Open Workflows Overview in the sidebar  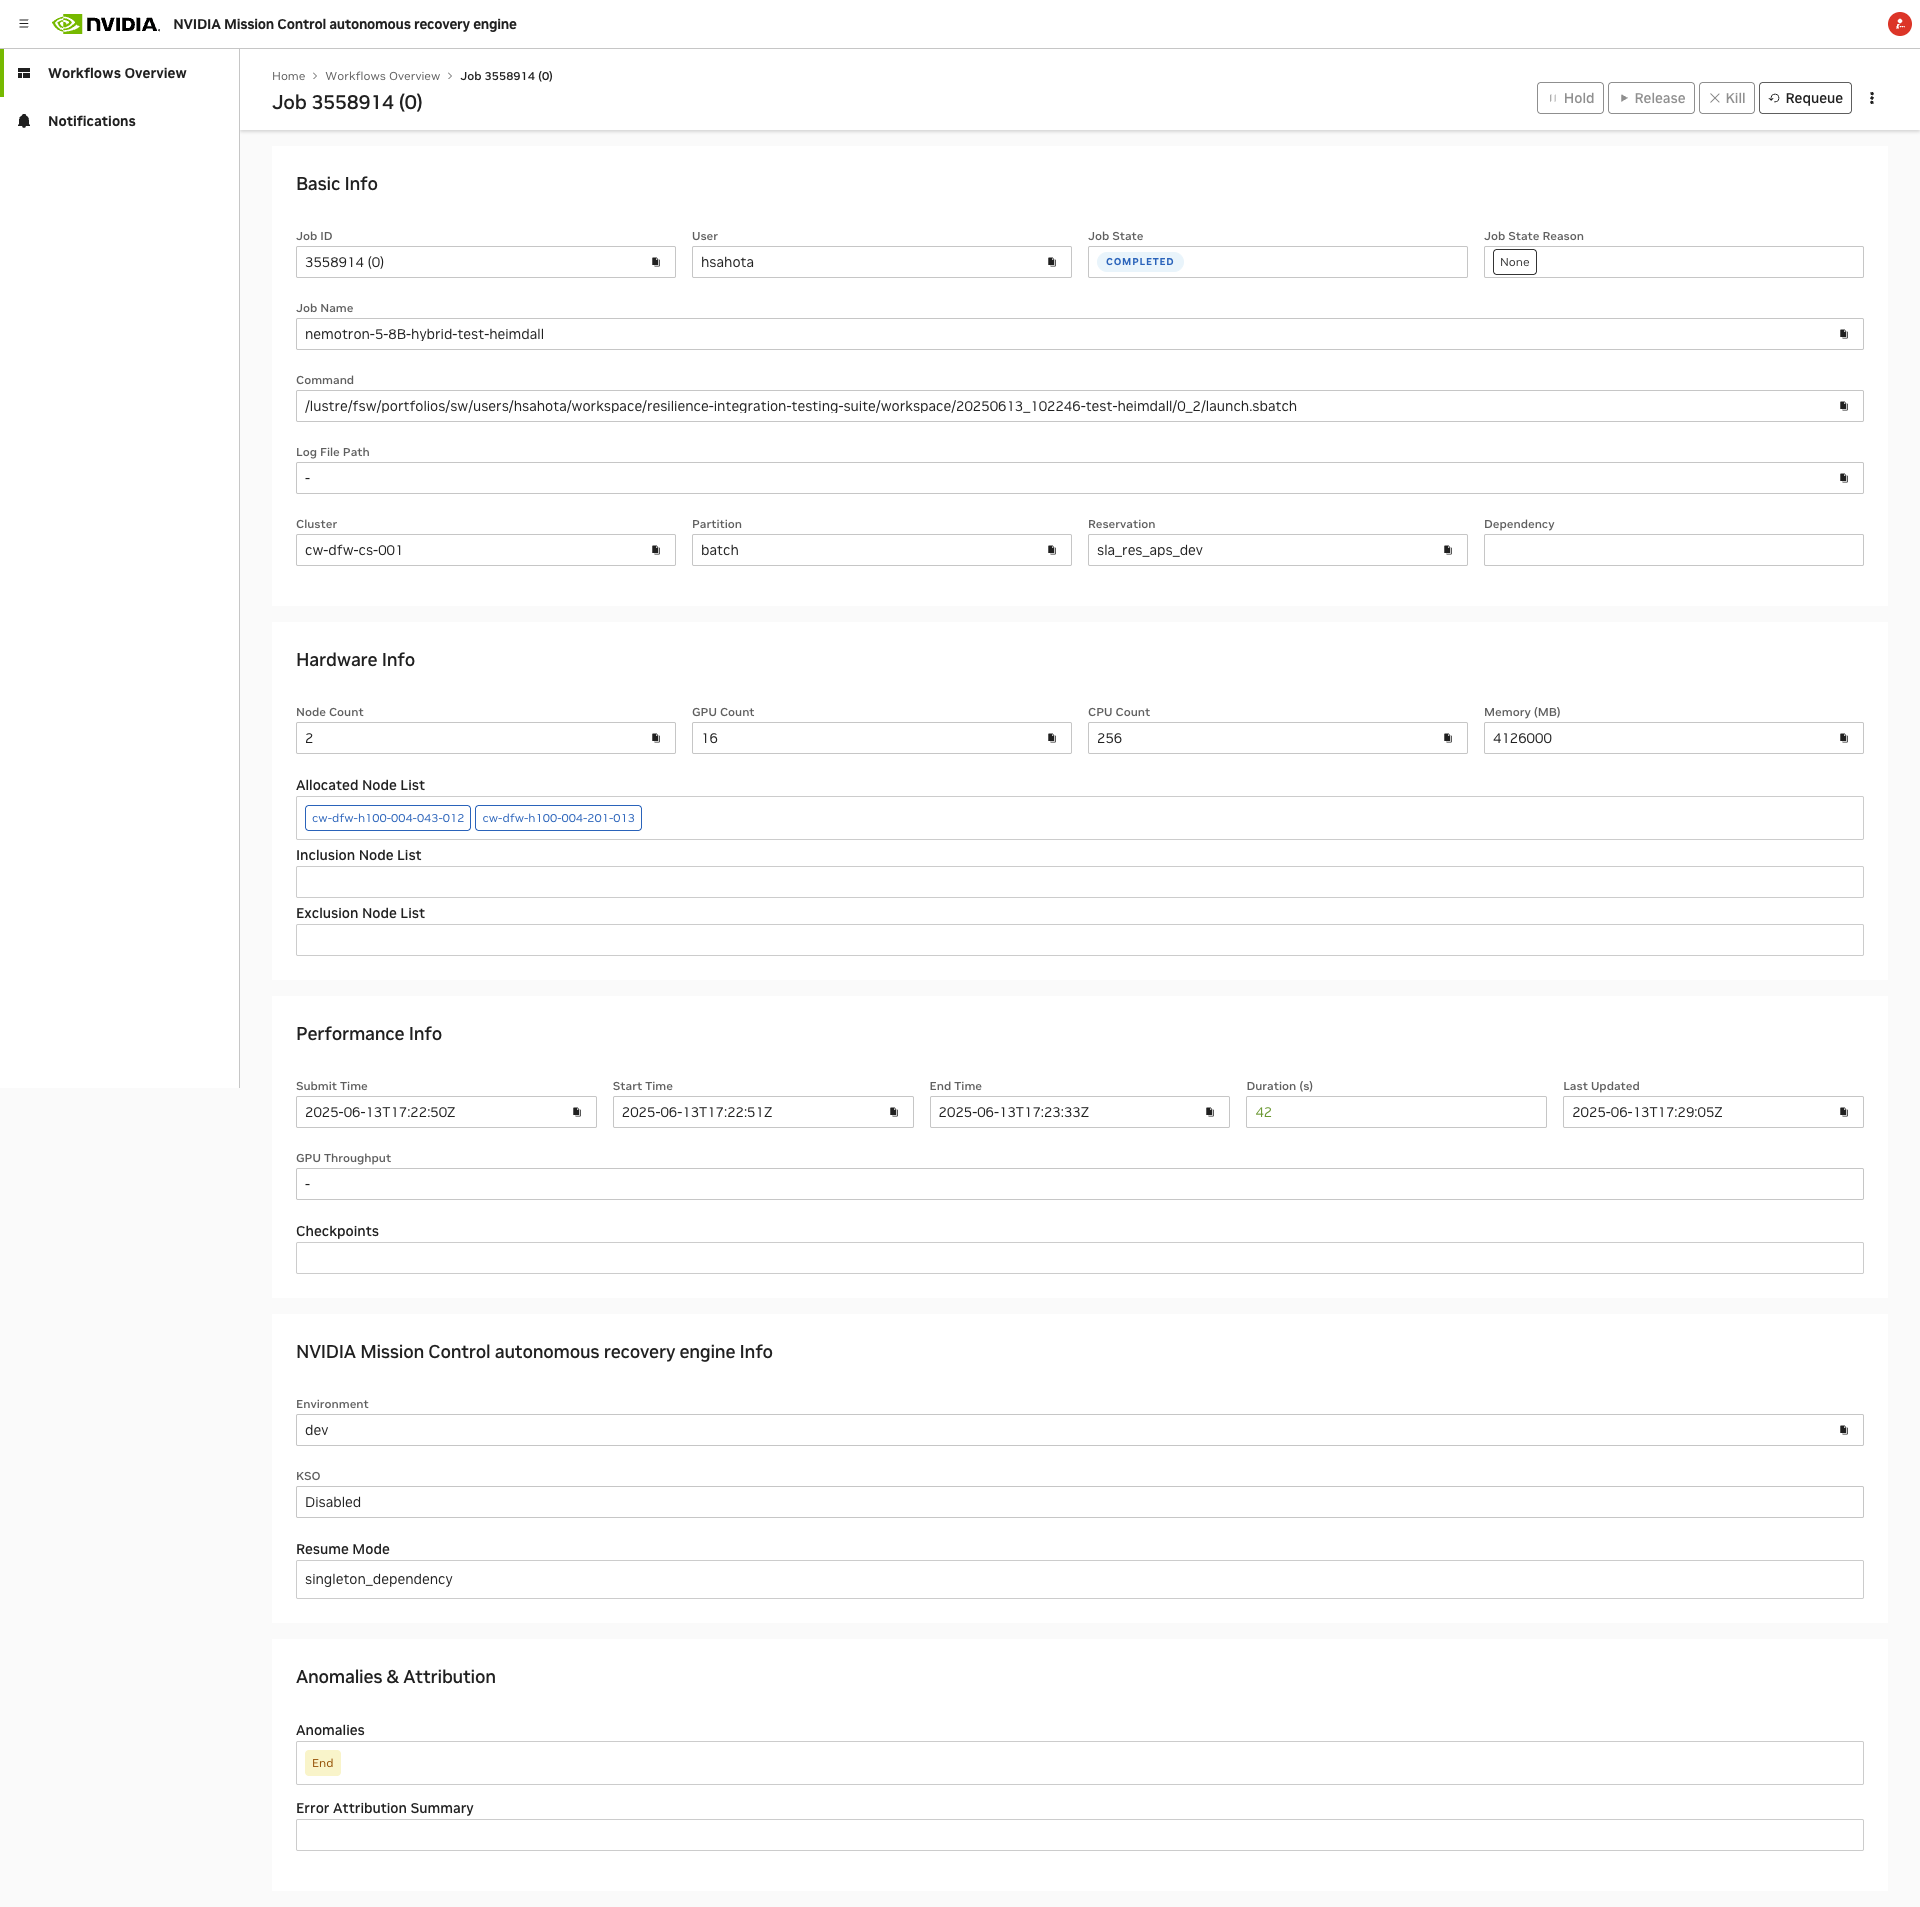tap(117, 73)
